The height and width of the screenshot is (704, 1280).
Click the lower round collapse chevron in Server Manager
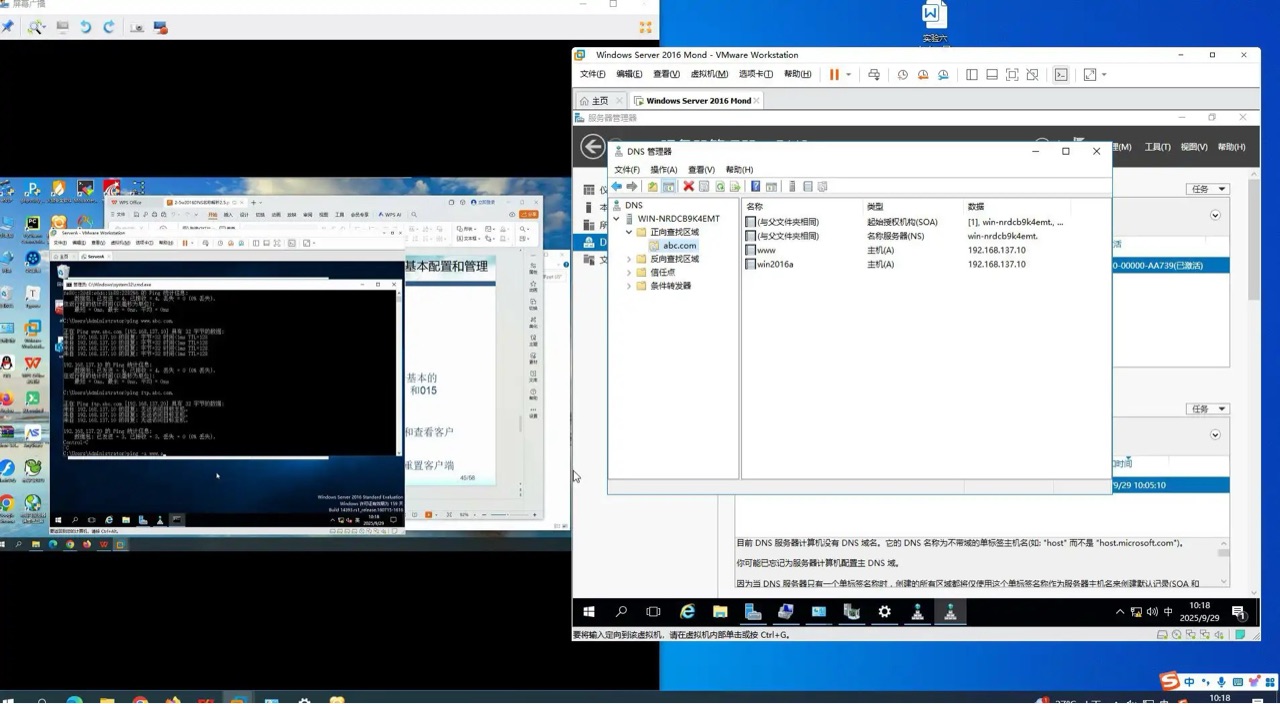pyautogui.click(x=1215, y=435)
